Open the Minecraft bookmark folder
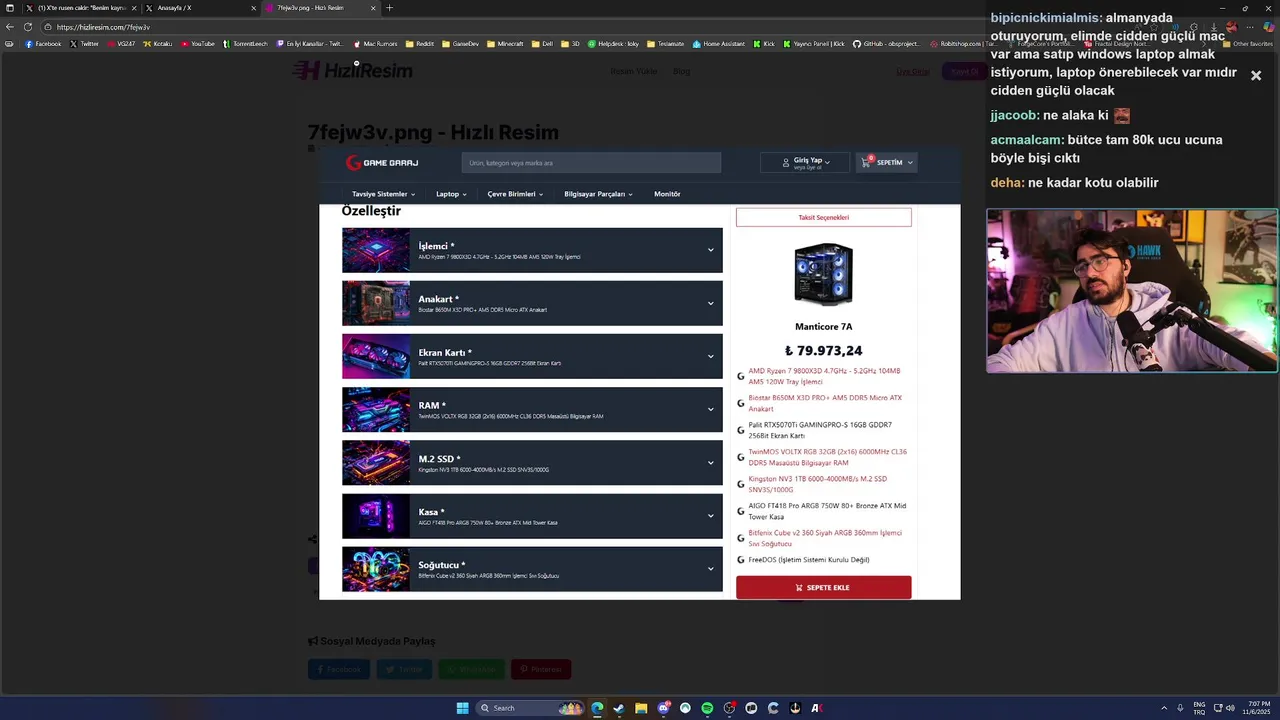Screen dimensions: 1280x720 click(x=505, y=44)
